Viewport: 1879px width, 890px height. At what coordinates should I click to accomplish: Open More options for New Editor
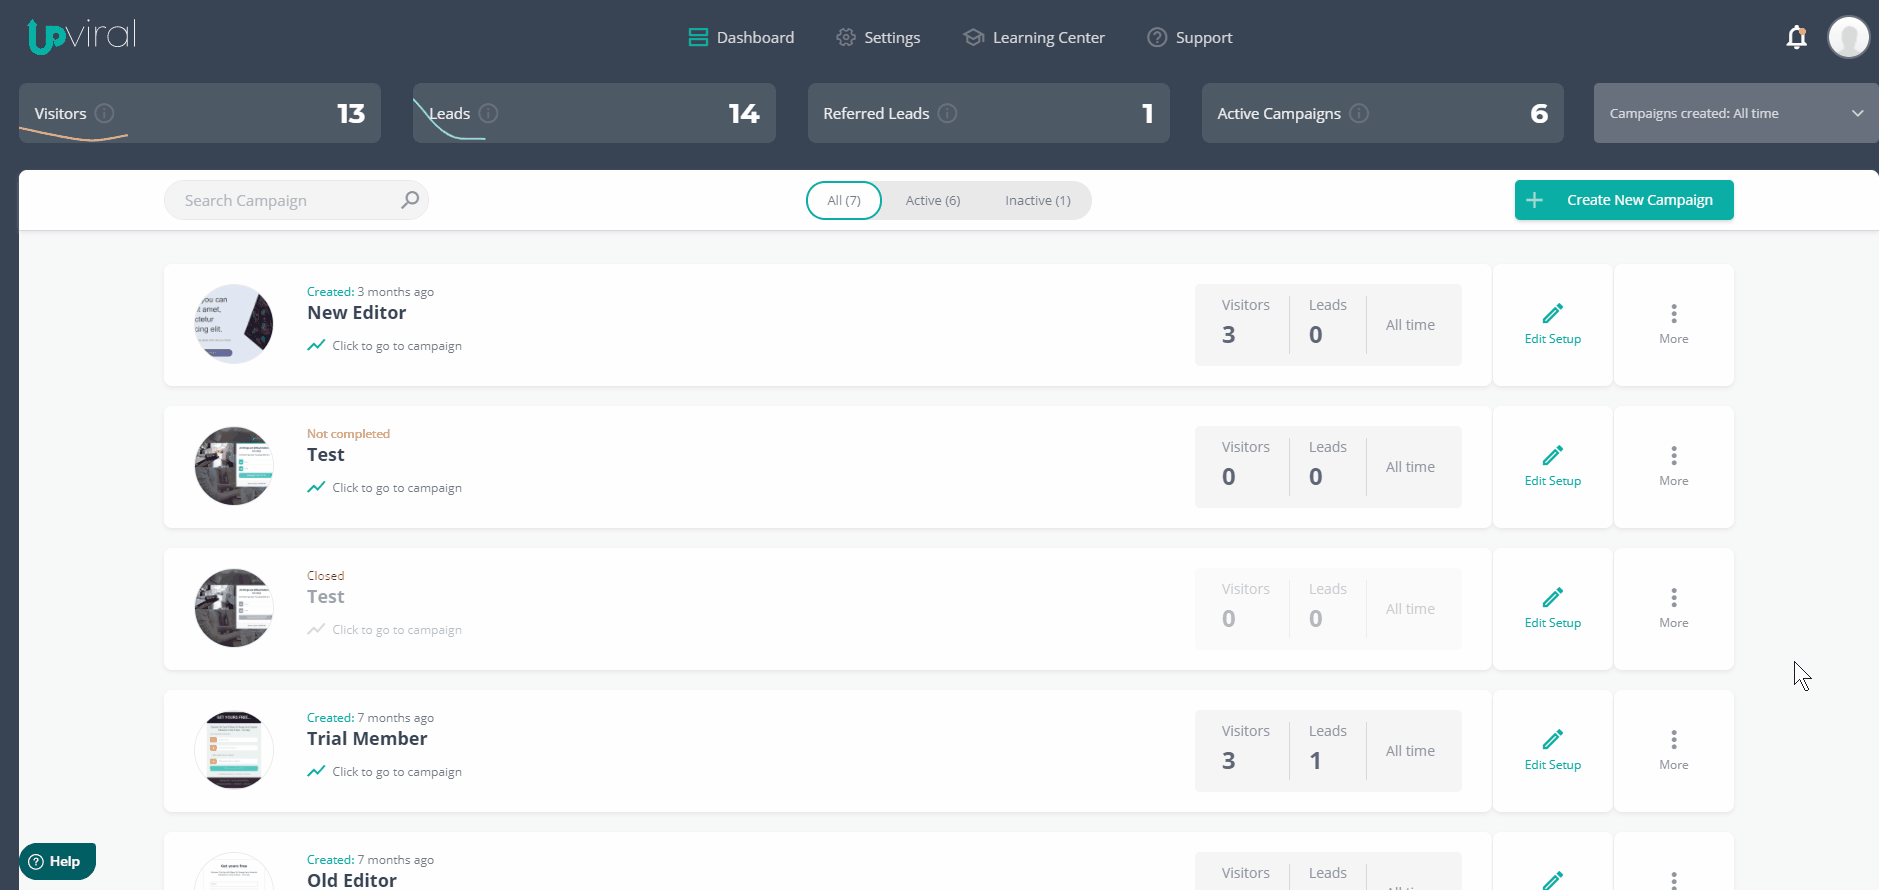click(x=1674, y=324)
